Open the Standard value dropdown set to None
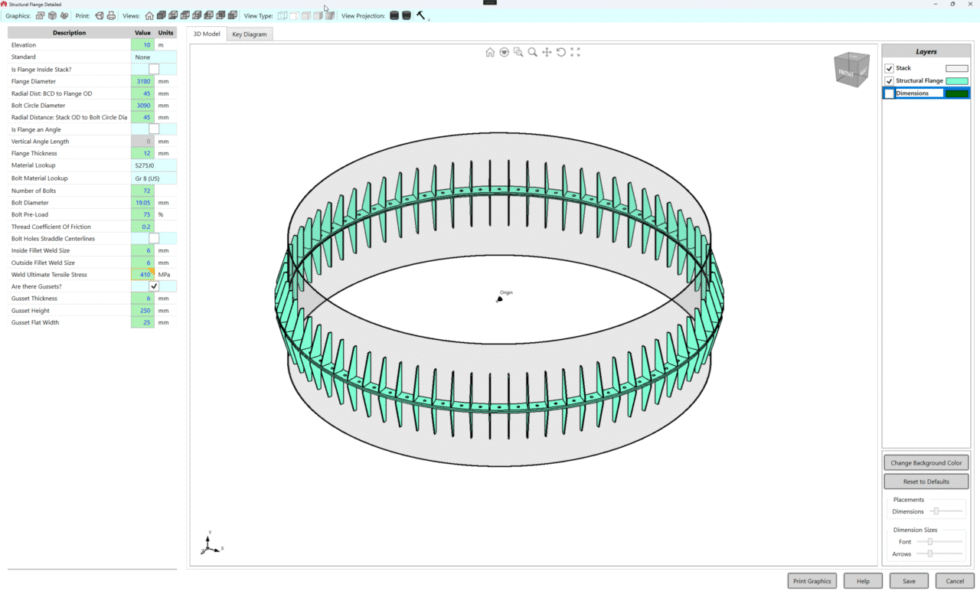980x594 pixels. pyautogui.click(x=141, y=57)
